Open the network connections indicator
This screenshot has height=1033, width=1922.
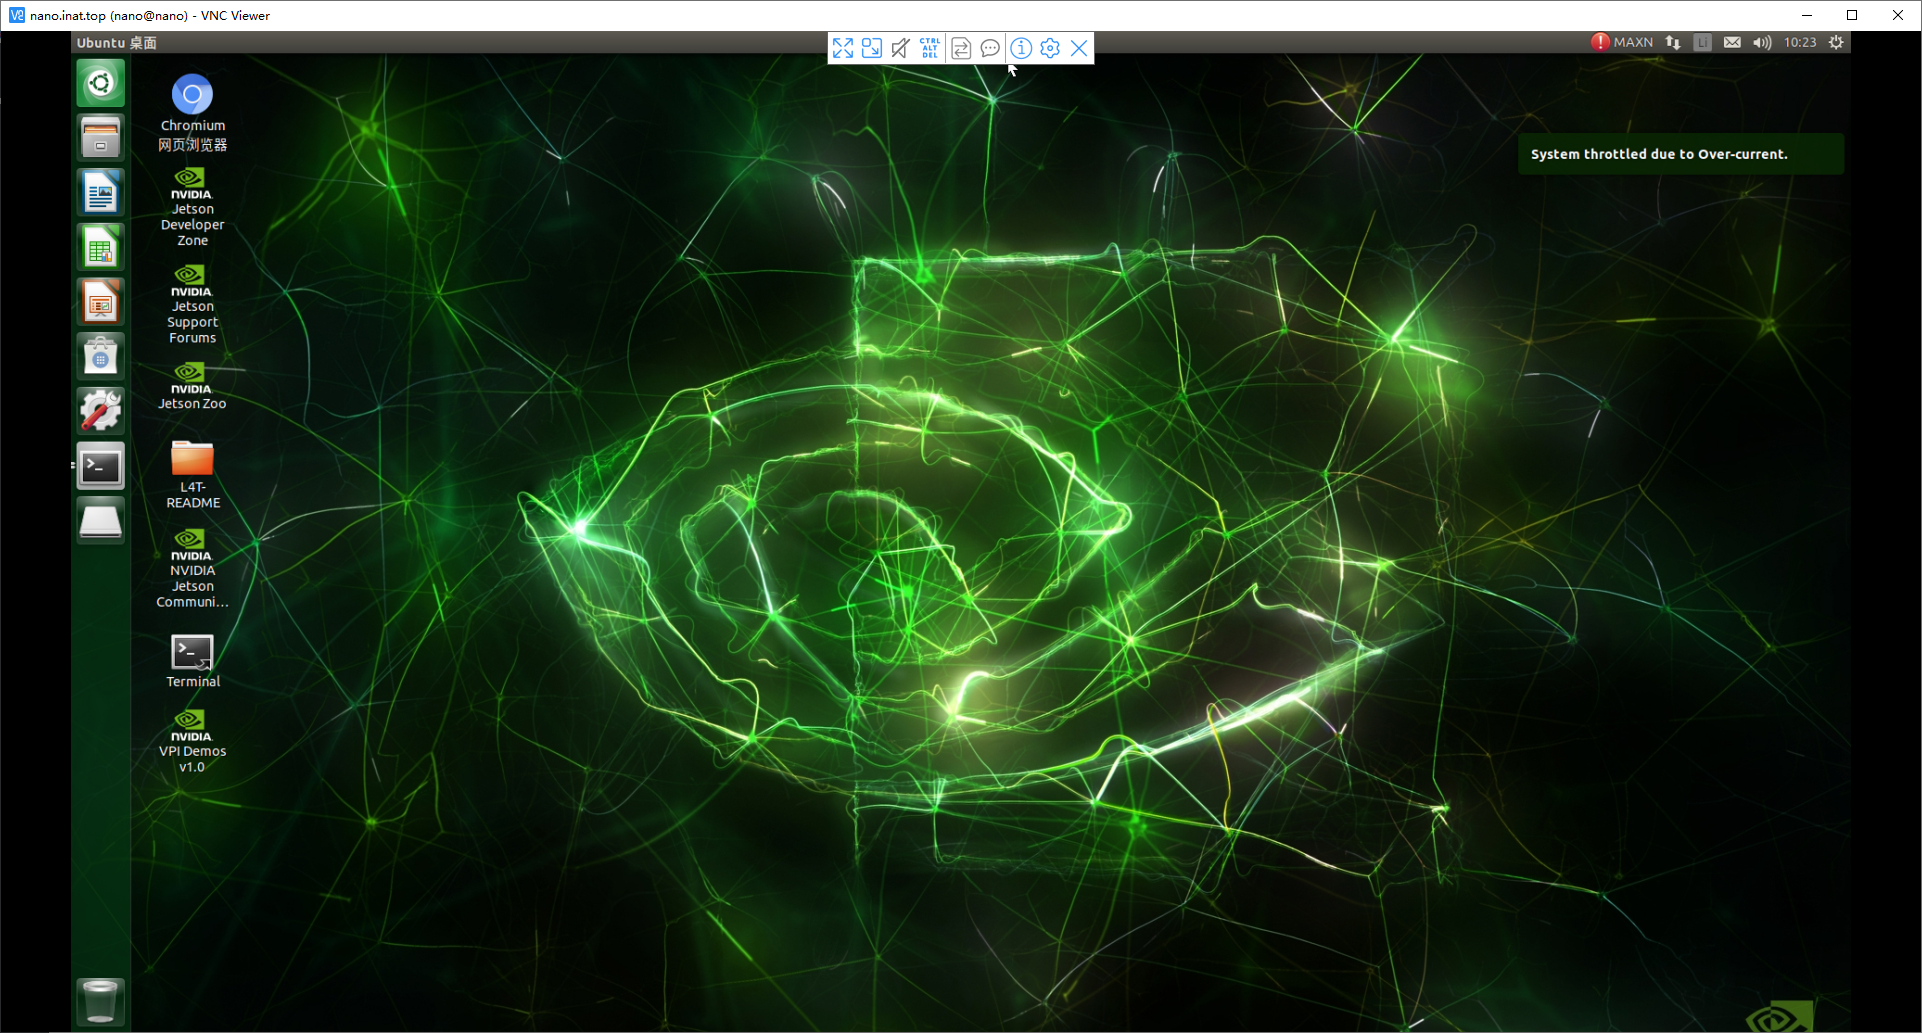pos(1673,42)
